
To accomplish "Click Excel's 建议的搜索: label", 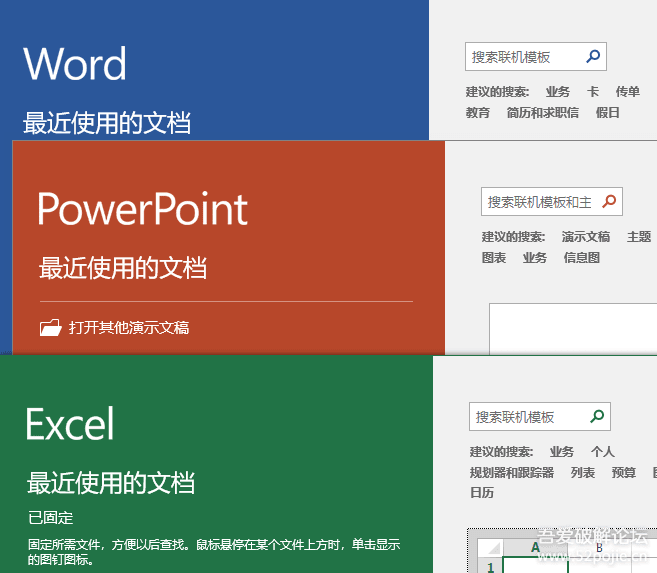I will click(x=501, y=452).
